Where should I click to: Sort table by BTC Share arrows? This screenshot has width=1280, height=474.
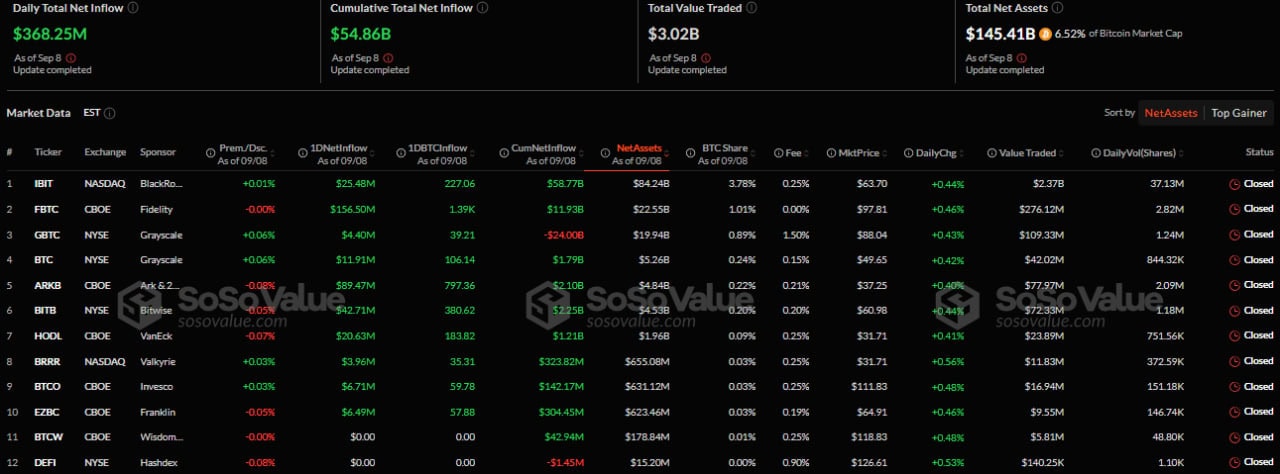[752, 153]
